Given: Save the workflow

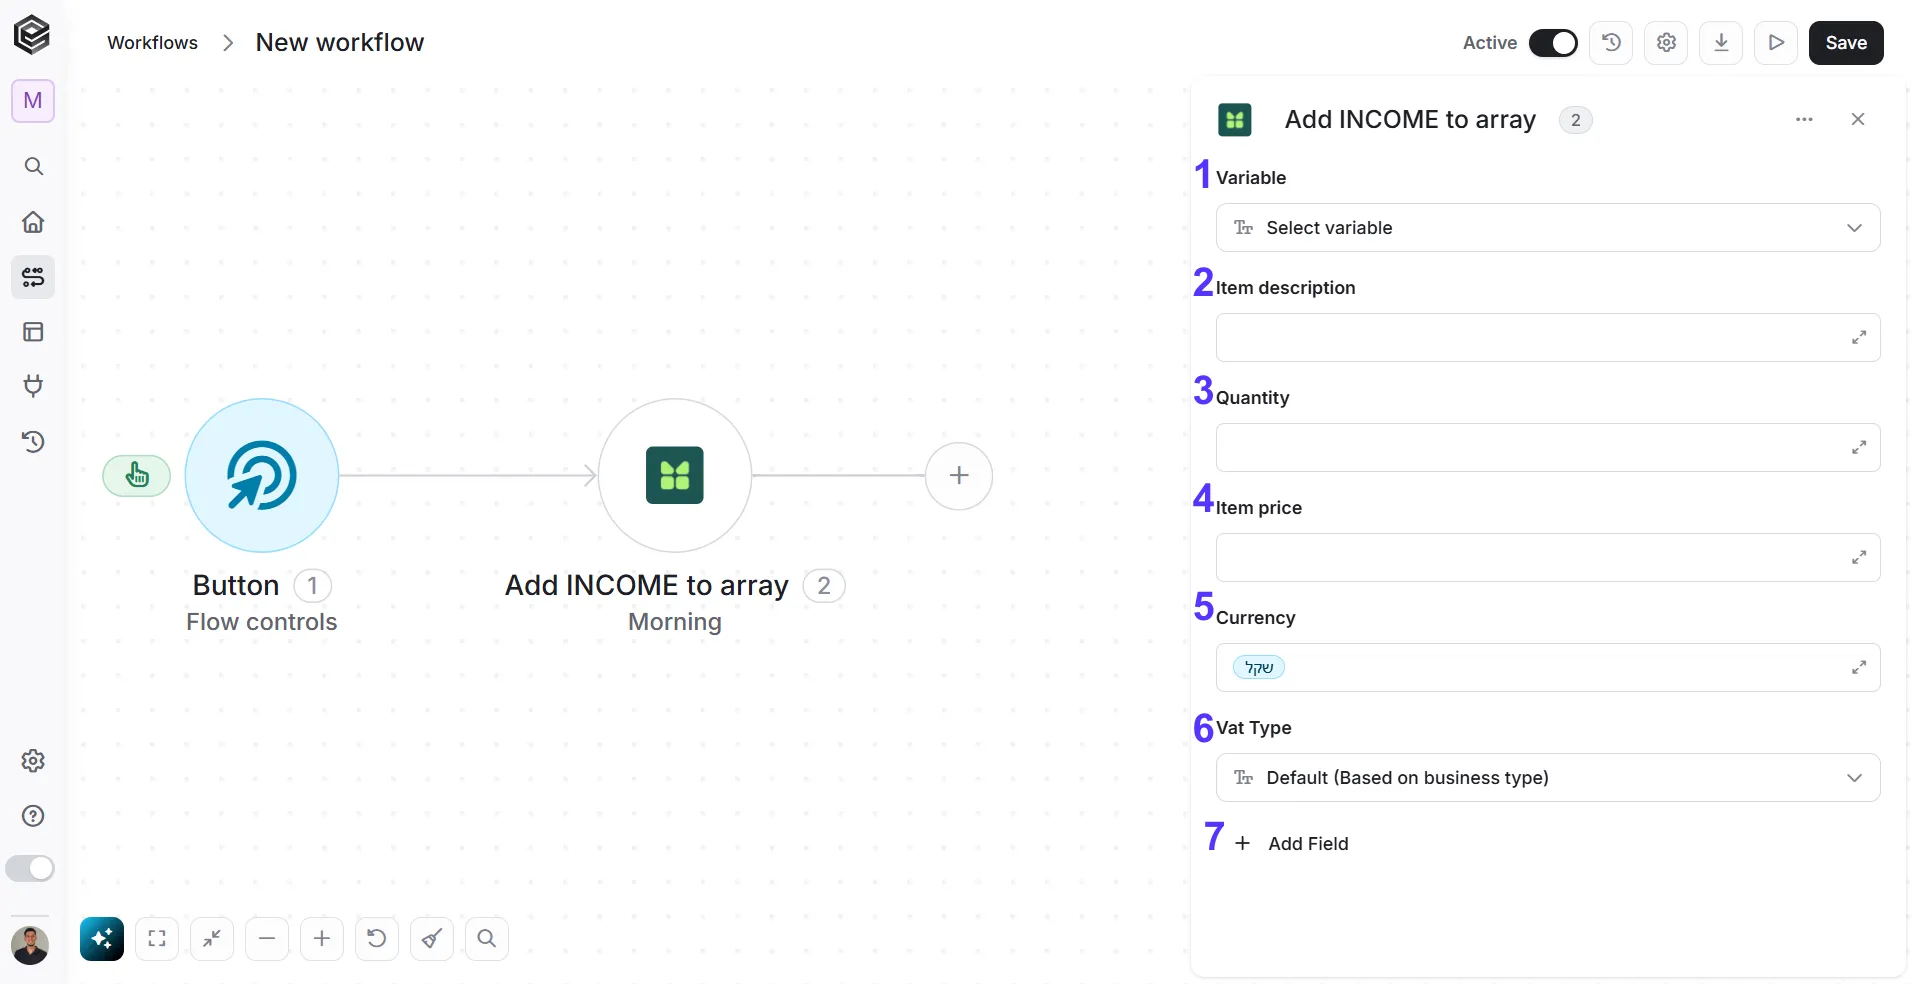Looking at the screenshot, I should (x=1846, y=43).
